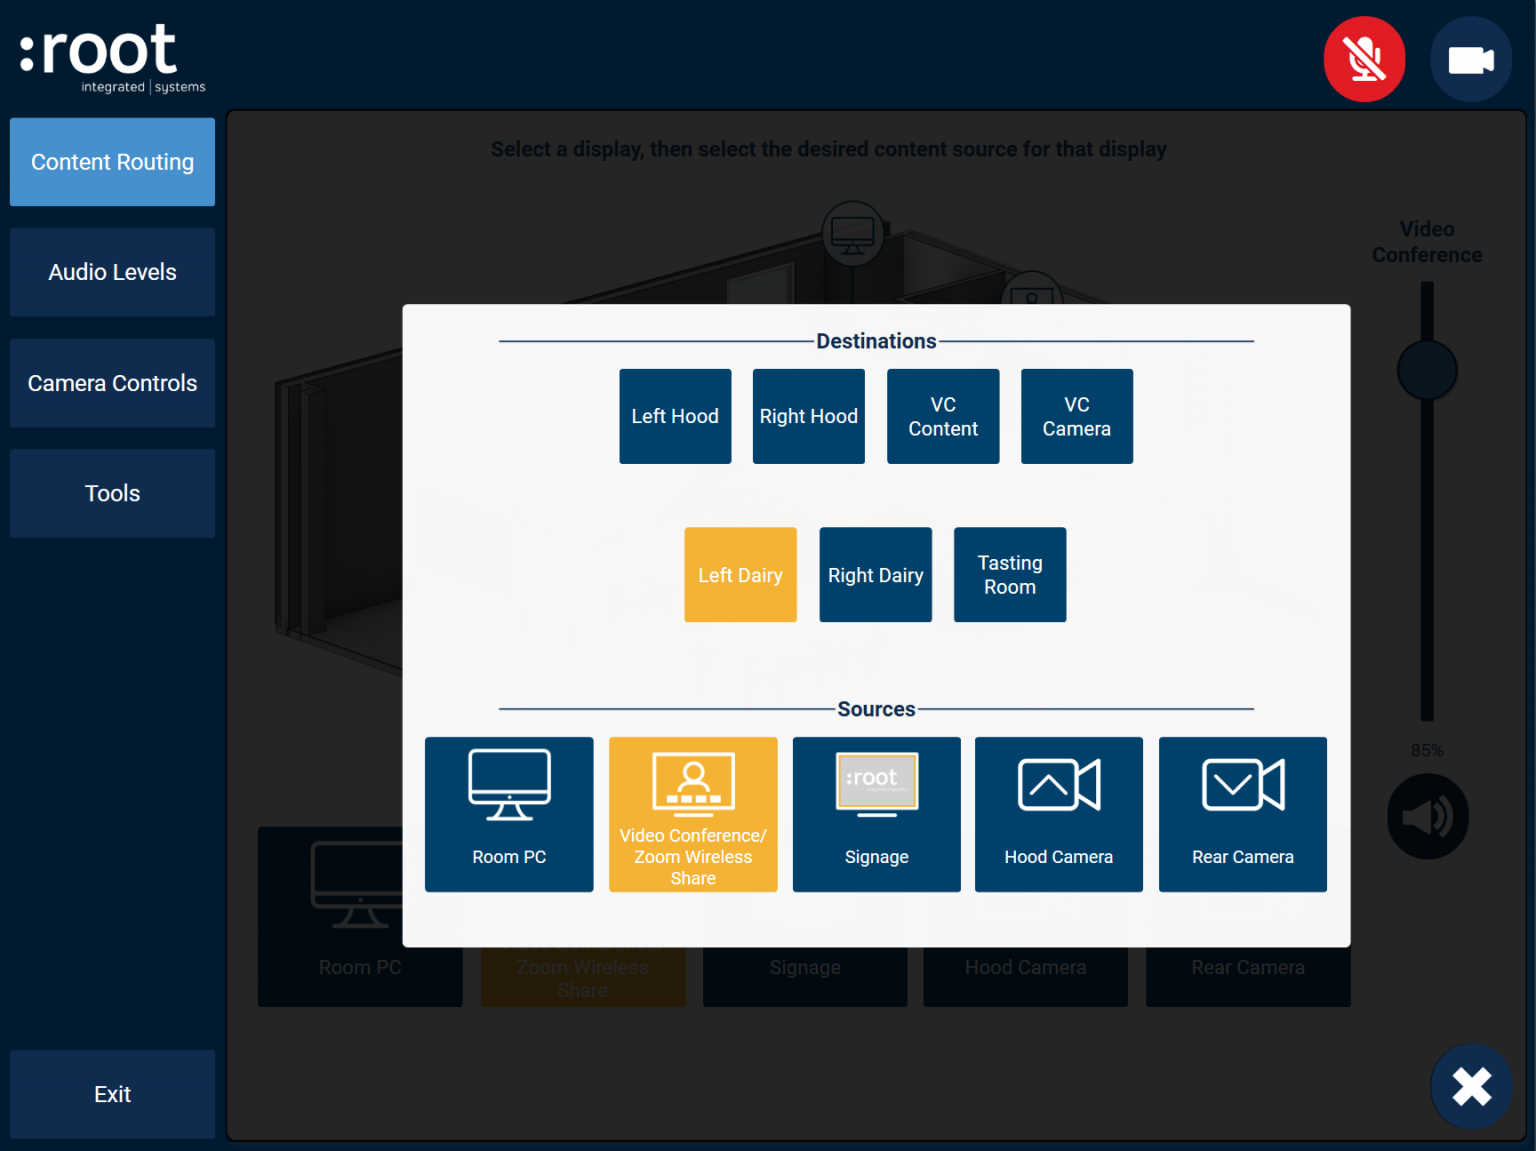Select Video Conference/Zoom Wireless Share source
Viewport: 1536px width, 1151px height.
693,814
